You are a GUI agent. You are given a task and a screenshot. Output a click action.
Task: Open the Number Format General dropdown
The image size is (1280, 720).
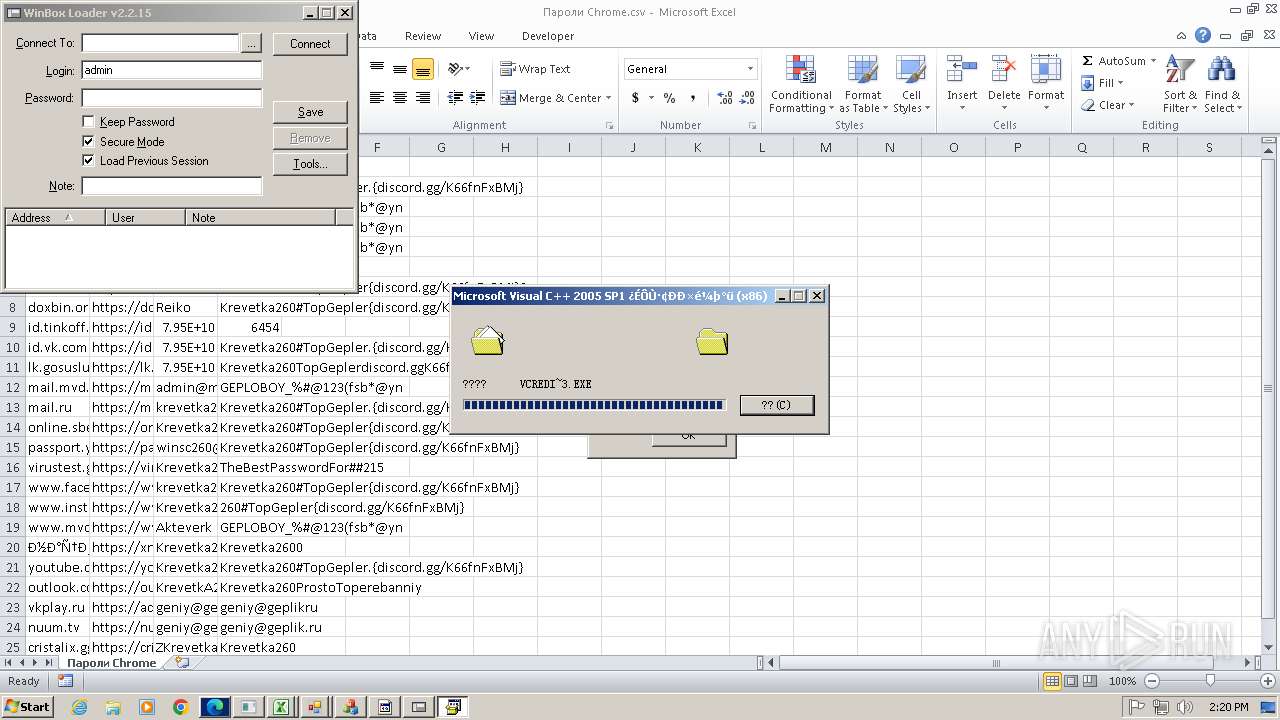click(750, 69)
